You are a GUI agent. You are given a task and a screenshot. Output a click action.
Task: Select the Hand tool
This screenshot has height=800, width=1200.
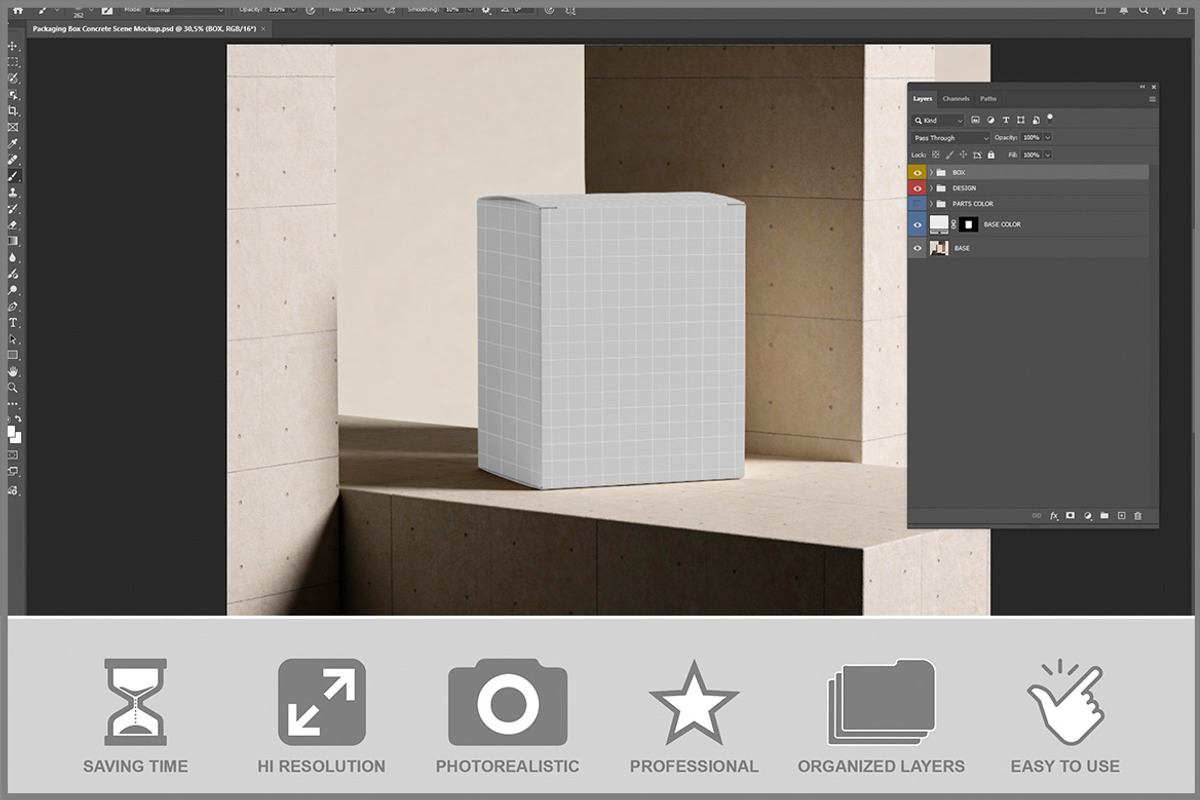[x=13, y=371]
